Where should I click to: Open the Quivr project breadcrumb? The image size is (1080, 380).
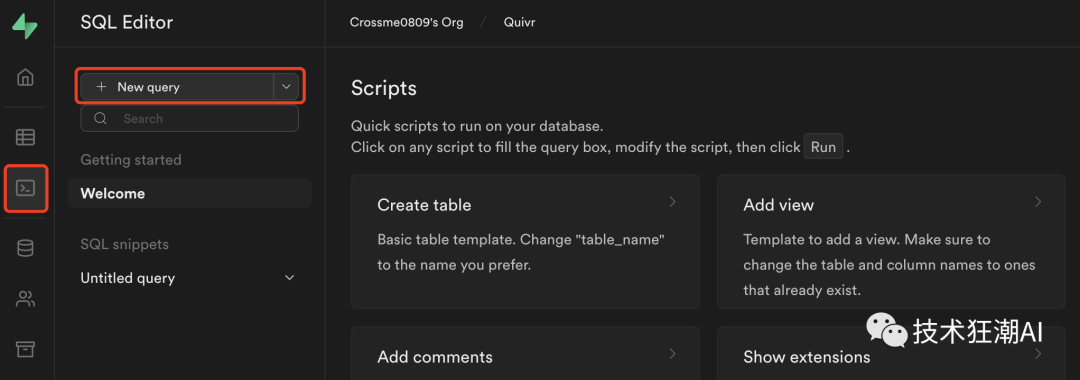pyautogui.click(x=519, y=22)
